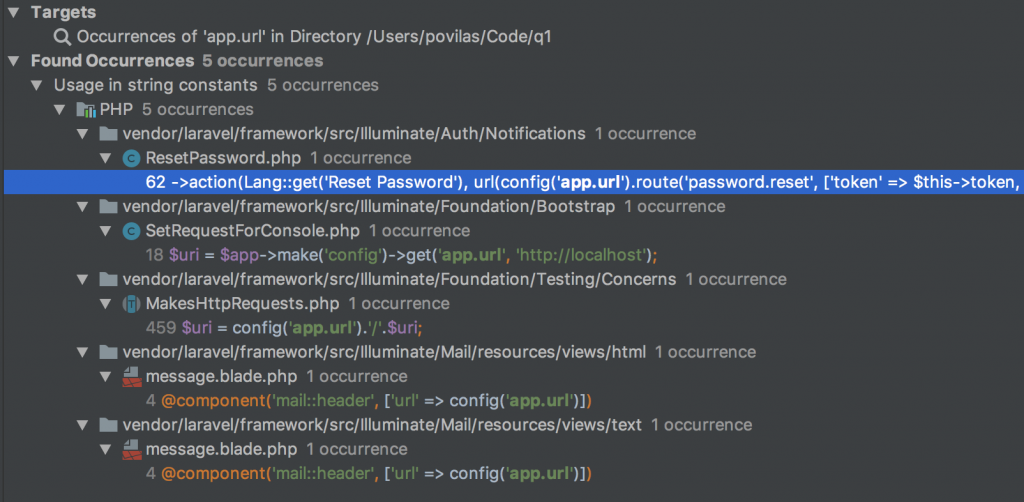Select the ResetPassword.php file row
Image resolution: width=1024 pixels, height=502 pixels.
(278, 159)
